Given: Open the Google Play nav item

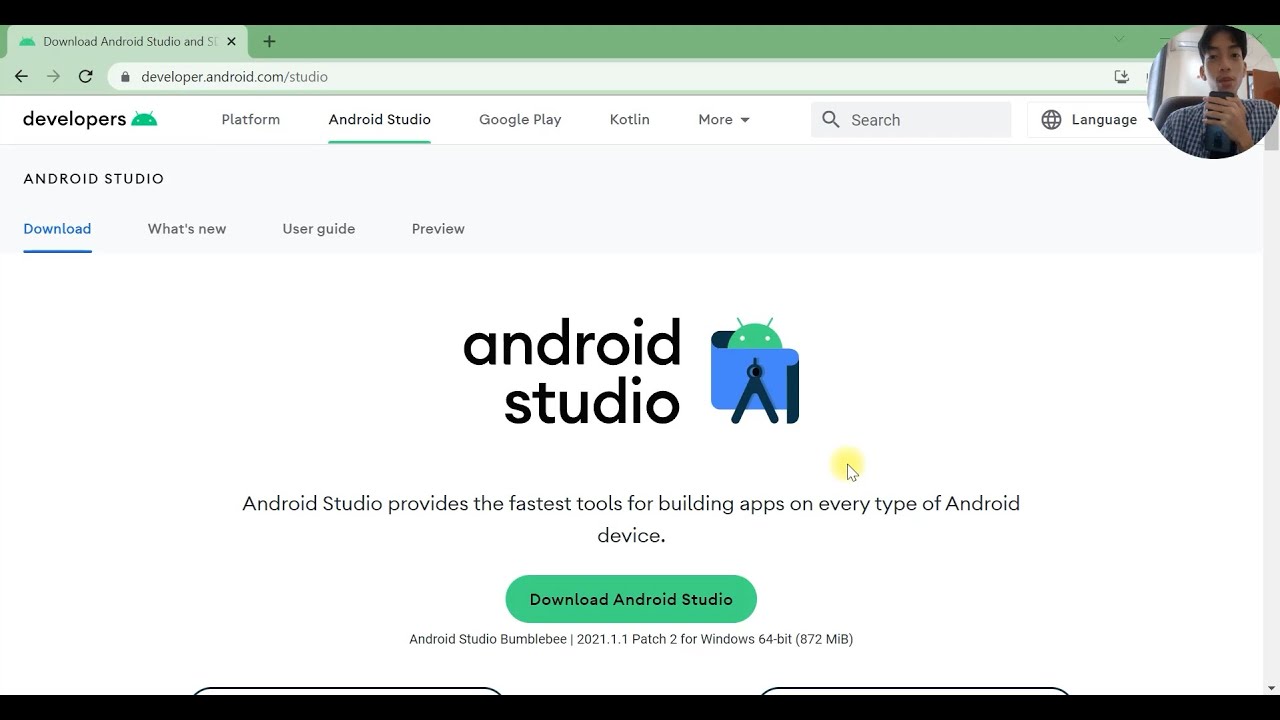Looking at the screenshot, I should pos(520,119).
